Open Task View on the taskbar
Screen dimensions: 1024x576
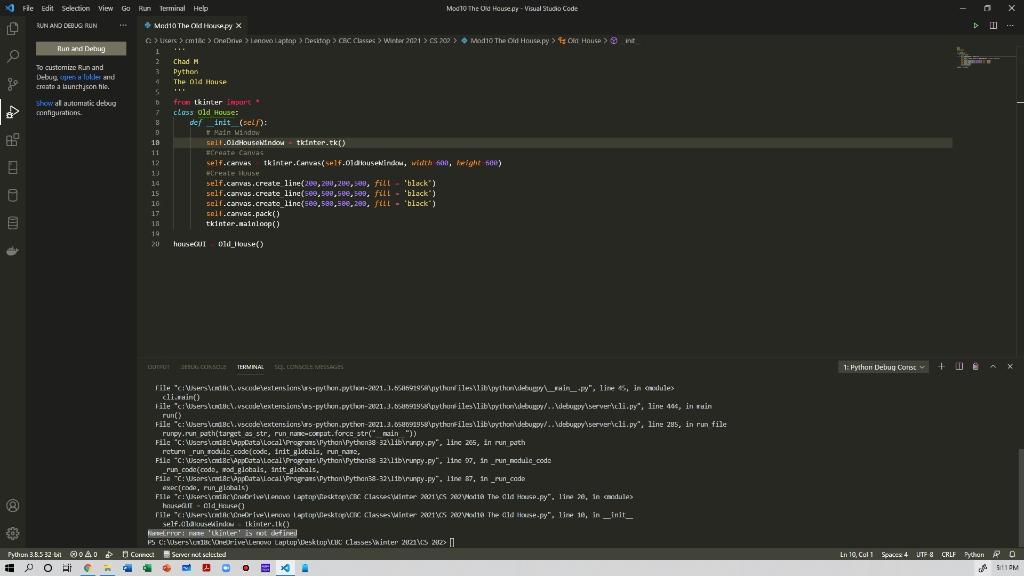tap(67, 568)
